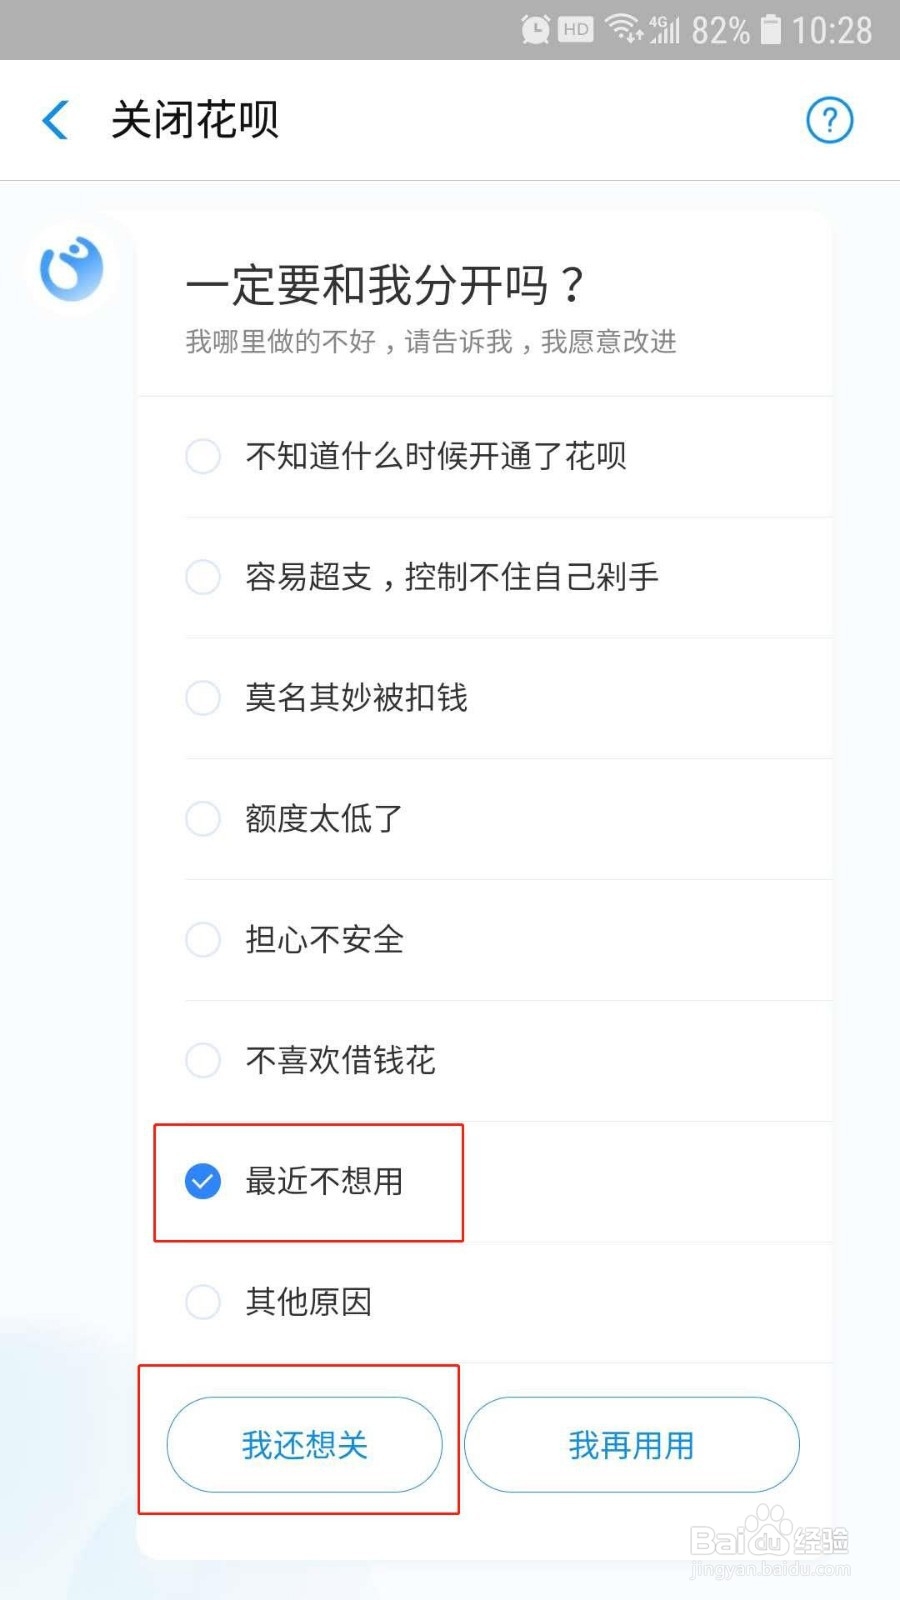The image size is (900, 1600).
Task: Tap the HD indicator in status bar
Action: tap(575, 30)
